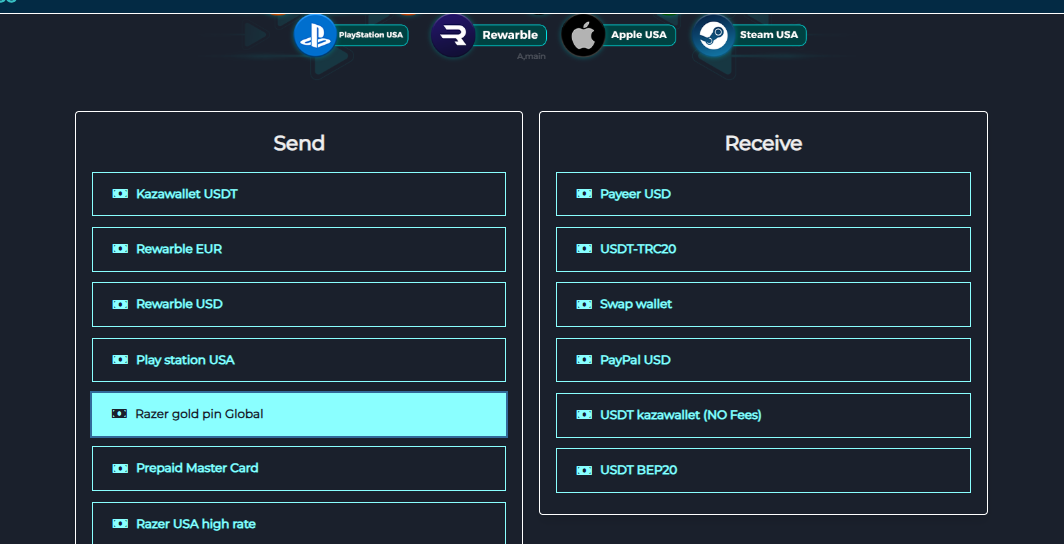Select Rewarble EUR in Send list
This screenshot has width=1064, height=544.
pyautogui.click(x=299, y=249)
